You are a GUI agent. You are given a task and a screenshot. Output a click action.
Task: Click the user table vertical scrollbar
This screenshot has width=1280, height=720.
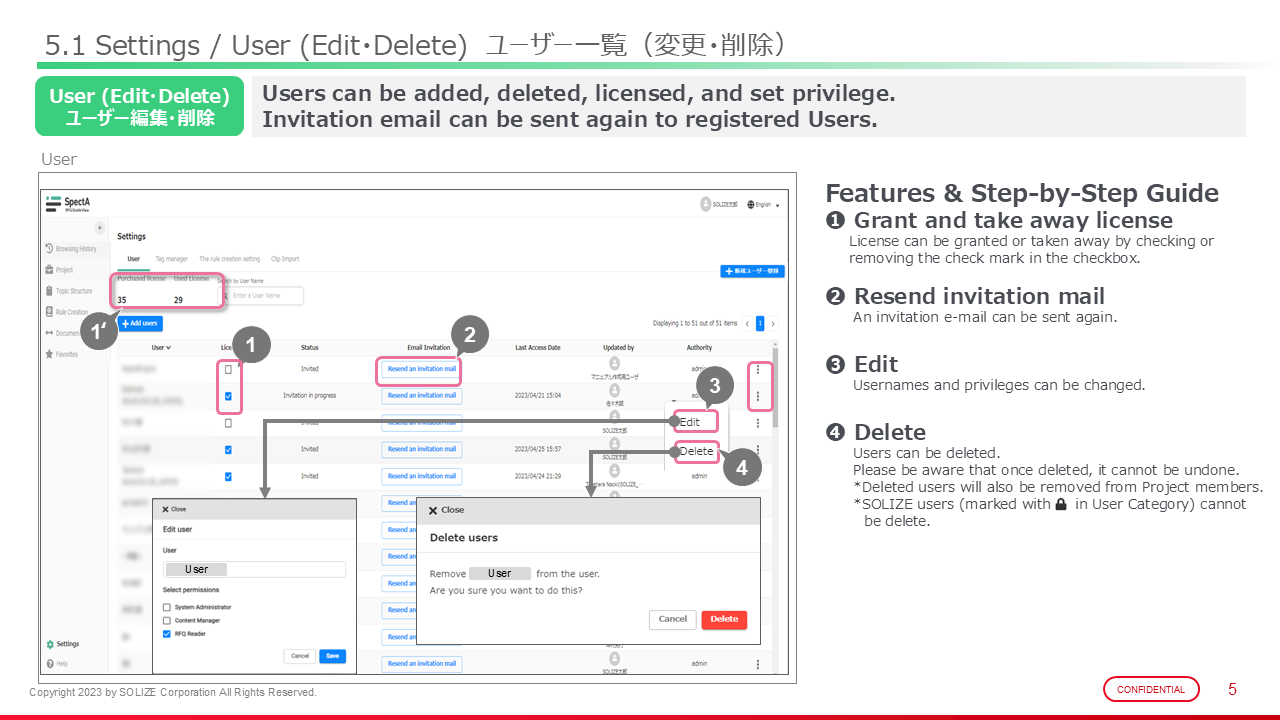point(777,390)
